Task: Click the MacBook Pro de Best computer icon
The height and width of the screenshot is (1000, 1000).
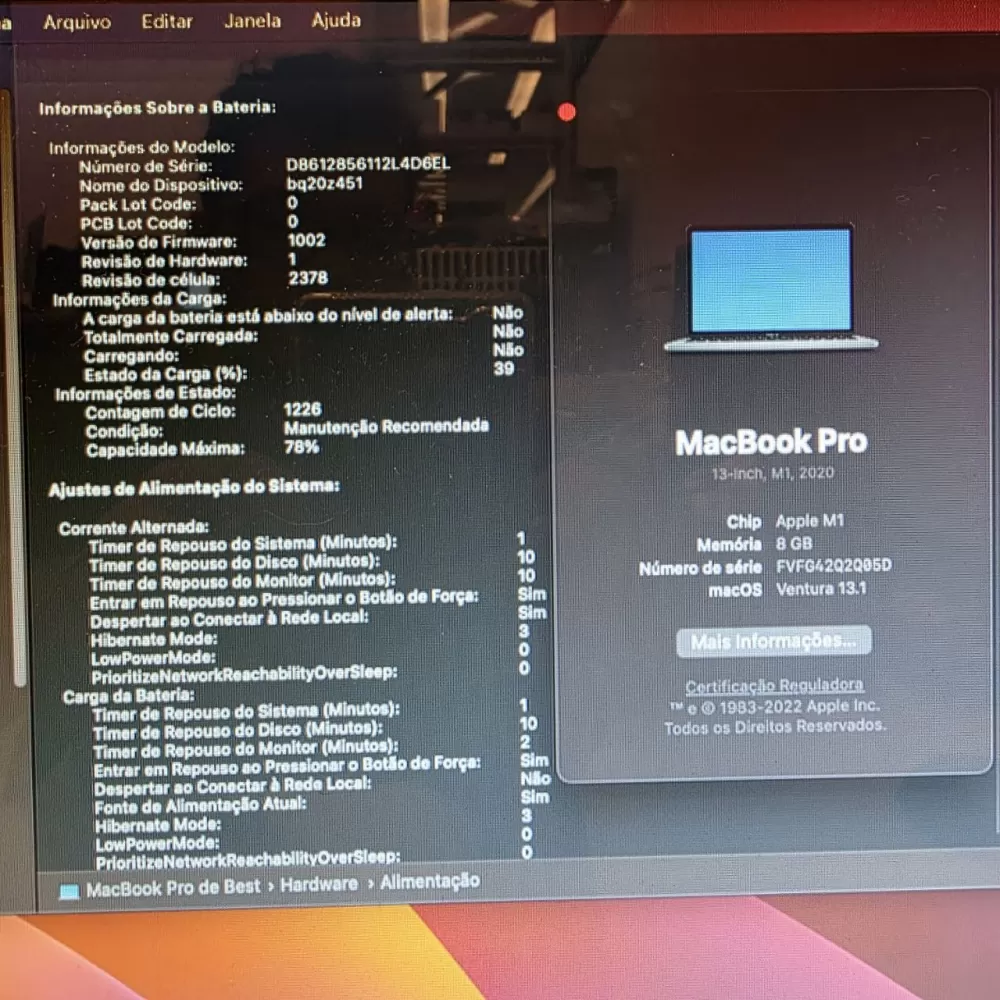Action: (x=69, y=891)
